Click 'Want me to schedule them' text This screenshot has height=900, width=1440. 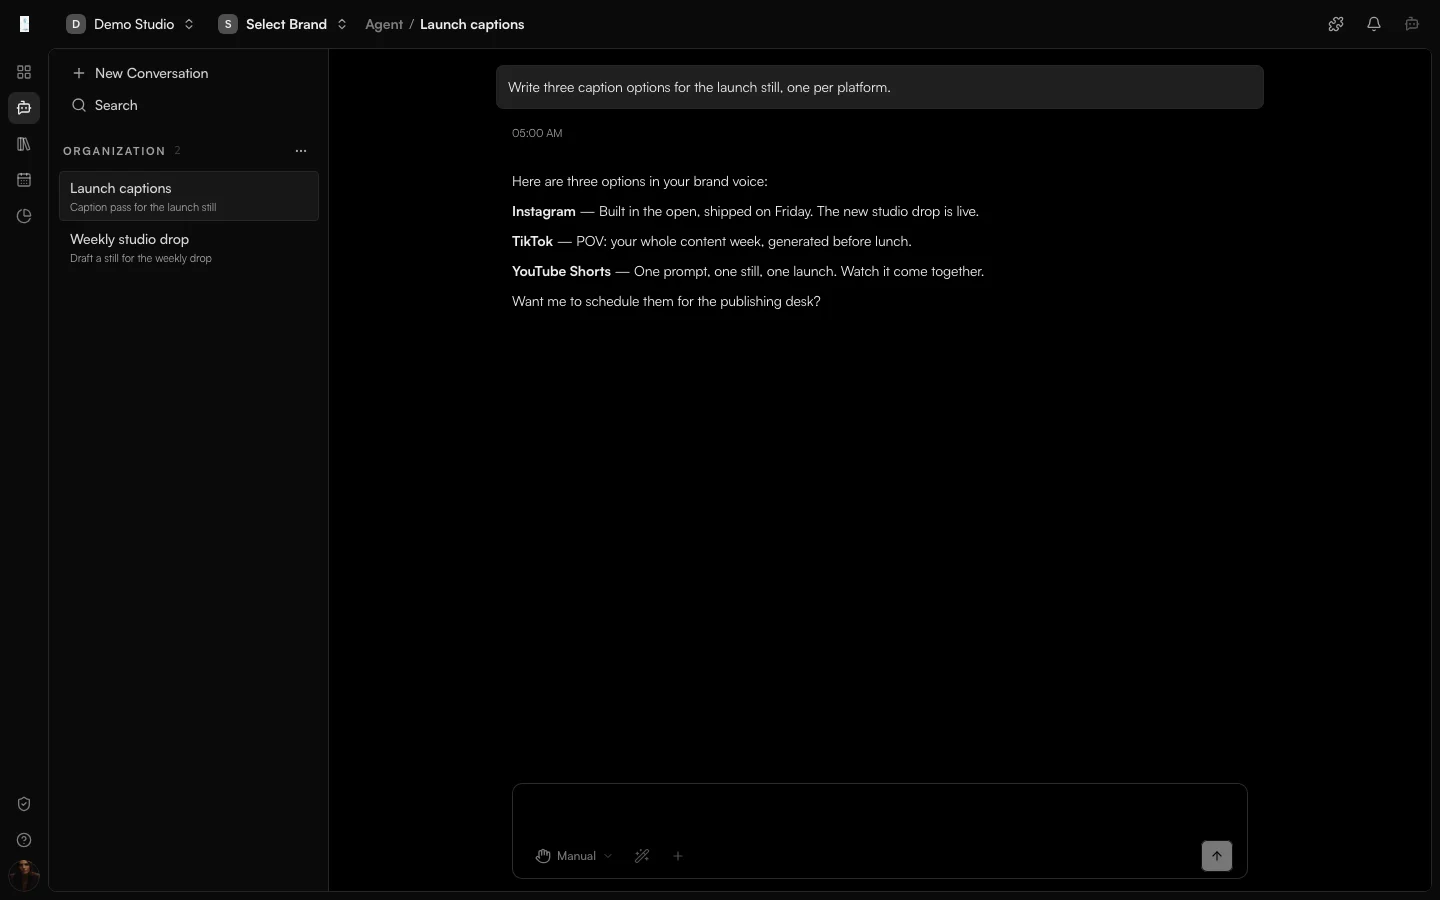(x=666, y=301)
